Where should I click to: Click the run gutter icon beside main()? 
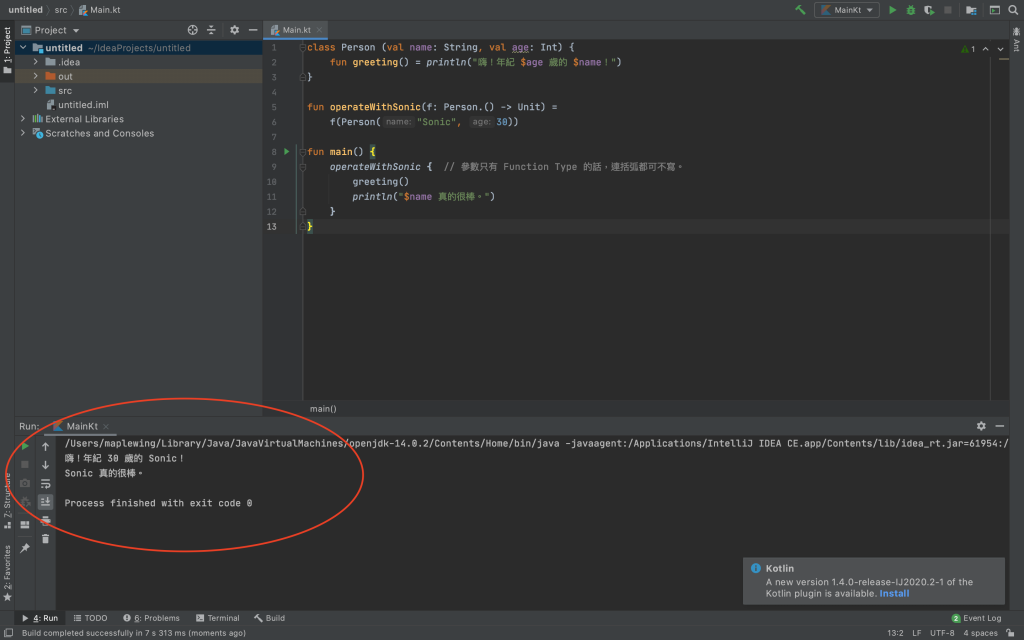(287, 152)
